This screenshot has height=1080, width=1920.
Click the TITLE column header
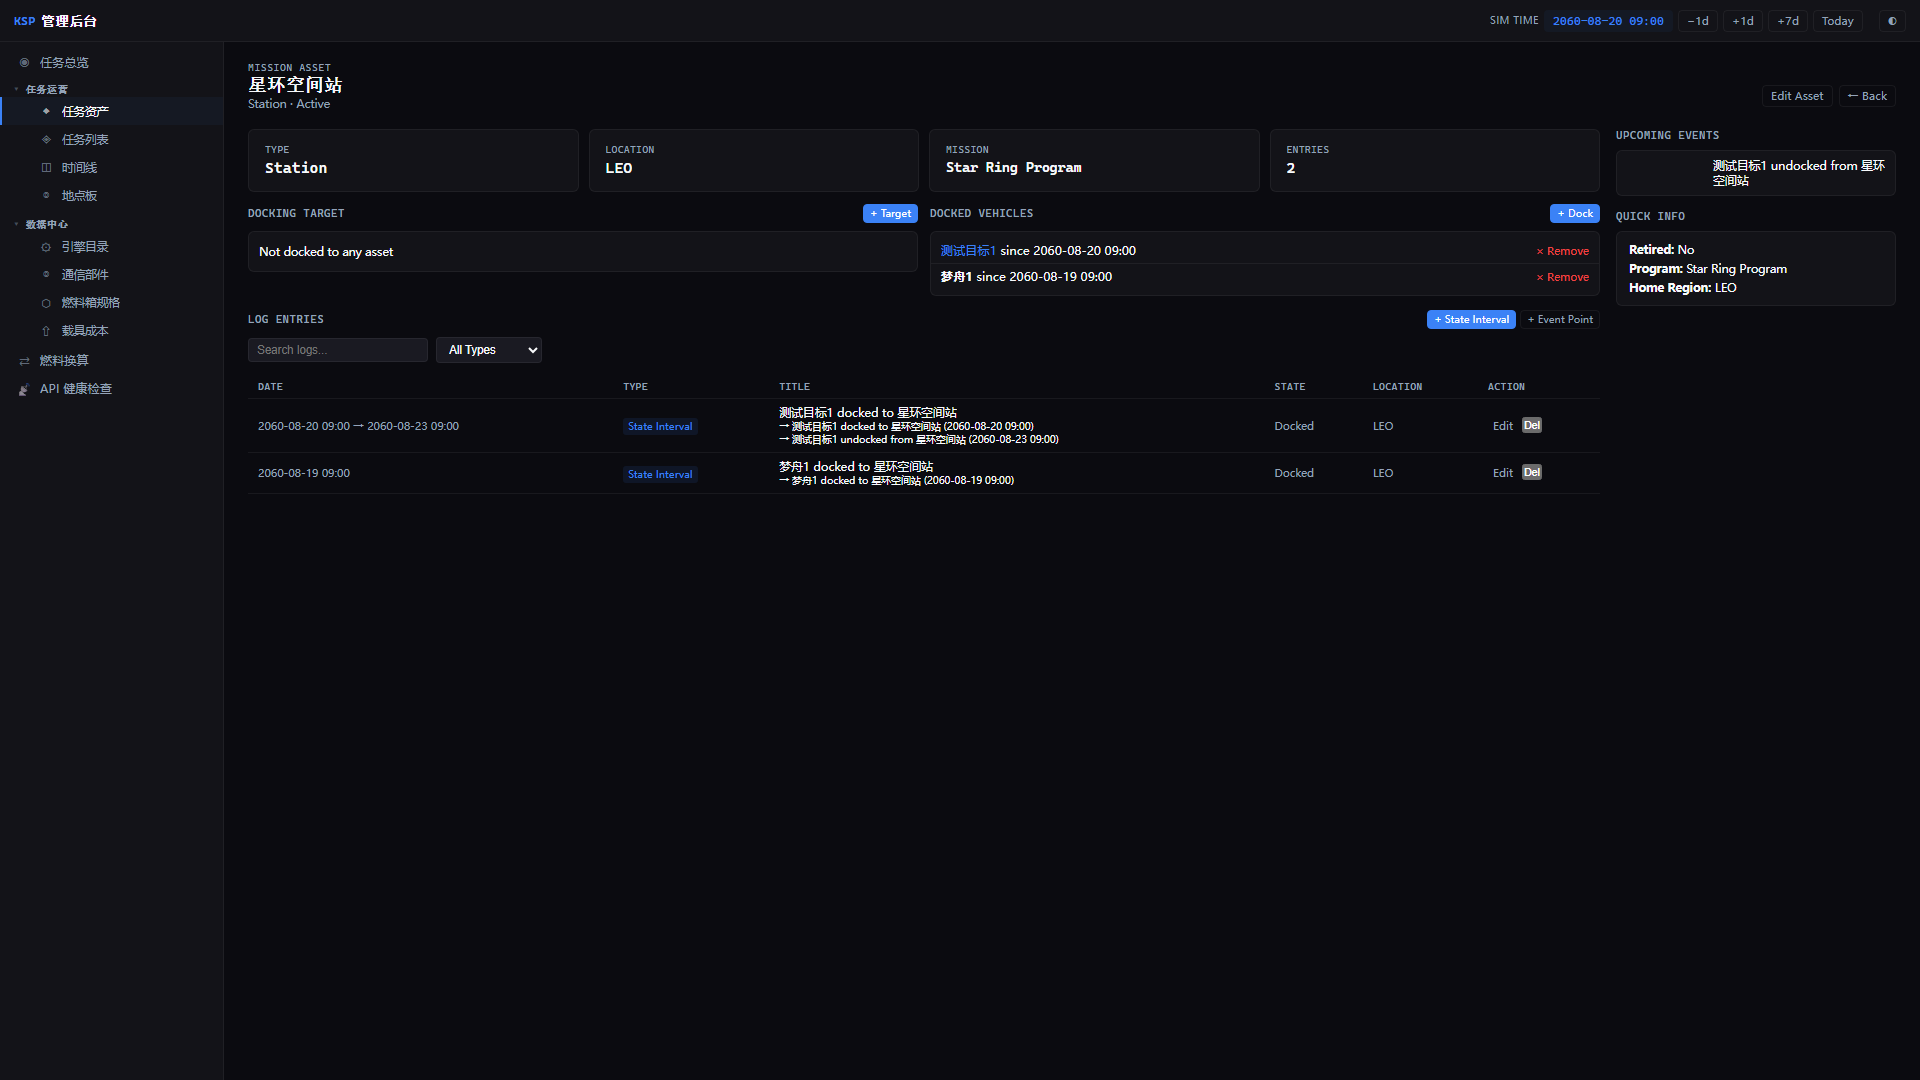click(x=794, y=387)
